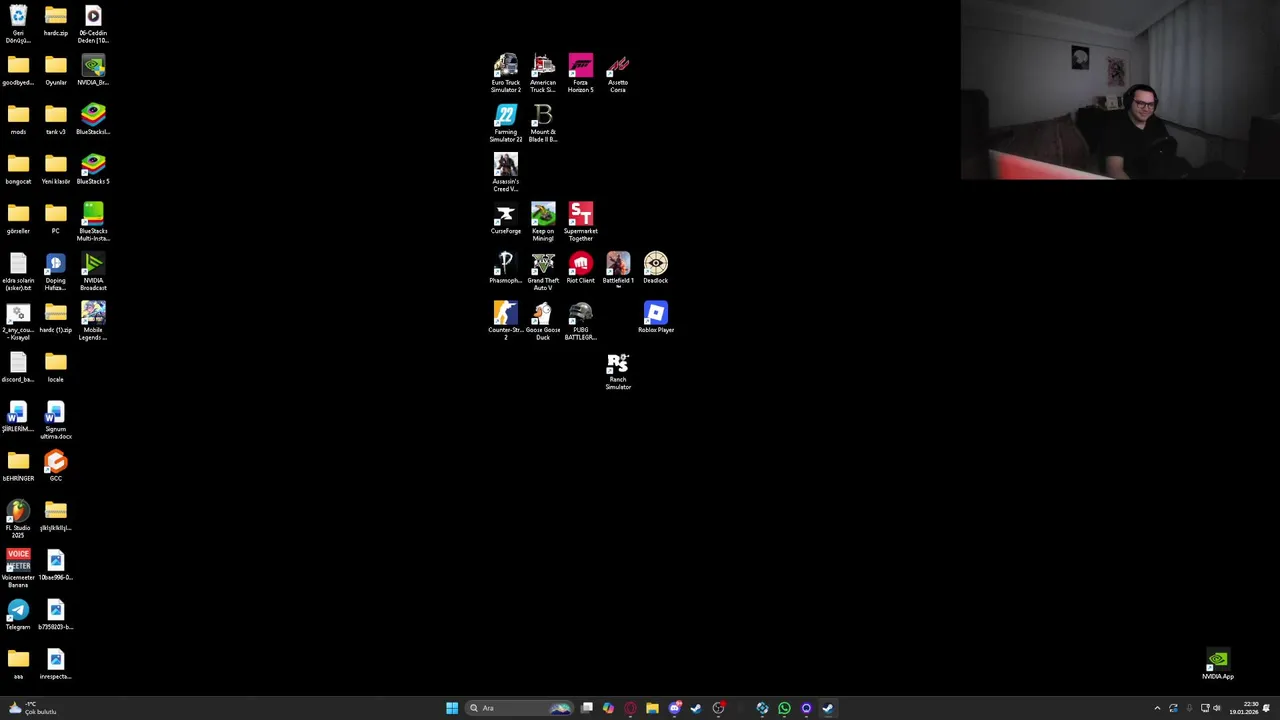Image resolution: width=1280 pixels, height=720 pixels.
Task: Select the bEHRİNGER folder
Action: tap(18, 466)
